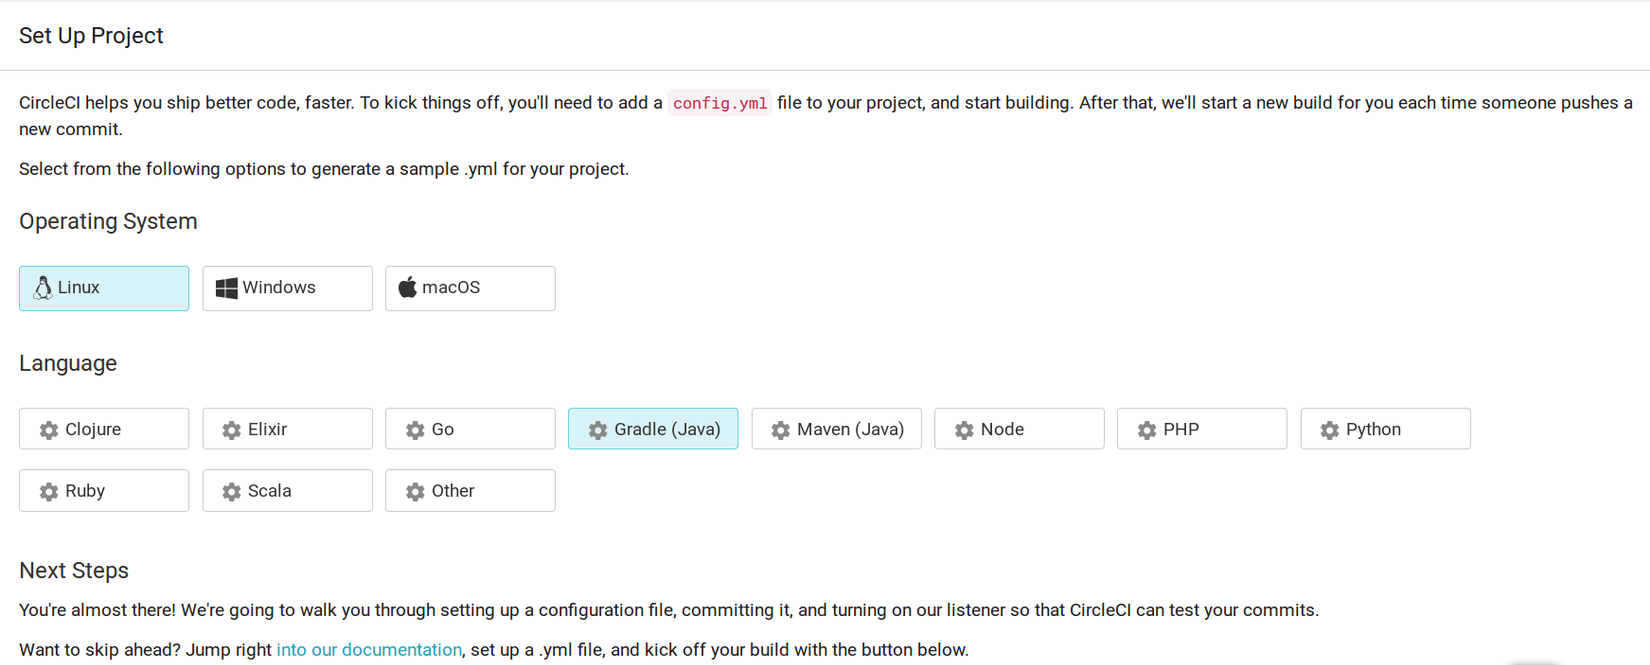The height and width of the screenshot is (665, 1650).
Task: Click the Set Up Project heading
Action: (x=91, y=36)
